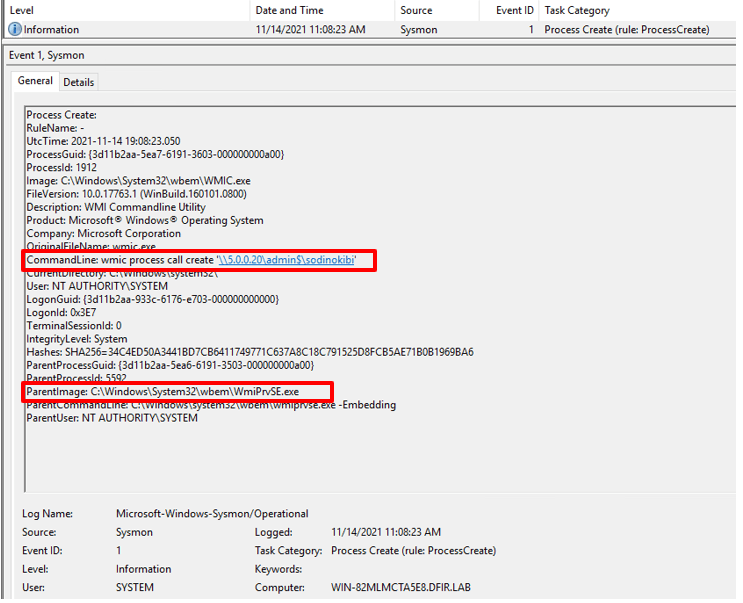Click the 'Event 1, Sysmon' pane header
The height and width of the screenshot is (603, 743).
pyautogui.click(x=44, y=53)
